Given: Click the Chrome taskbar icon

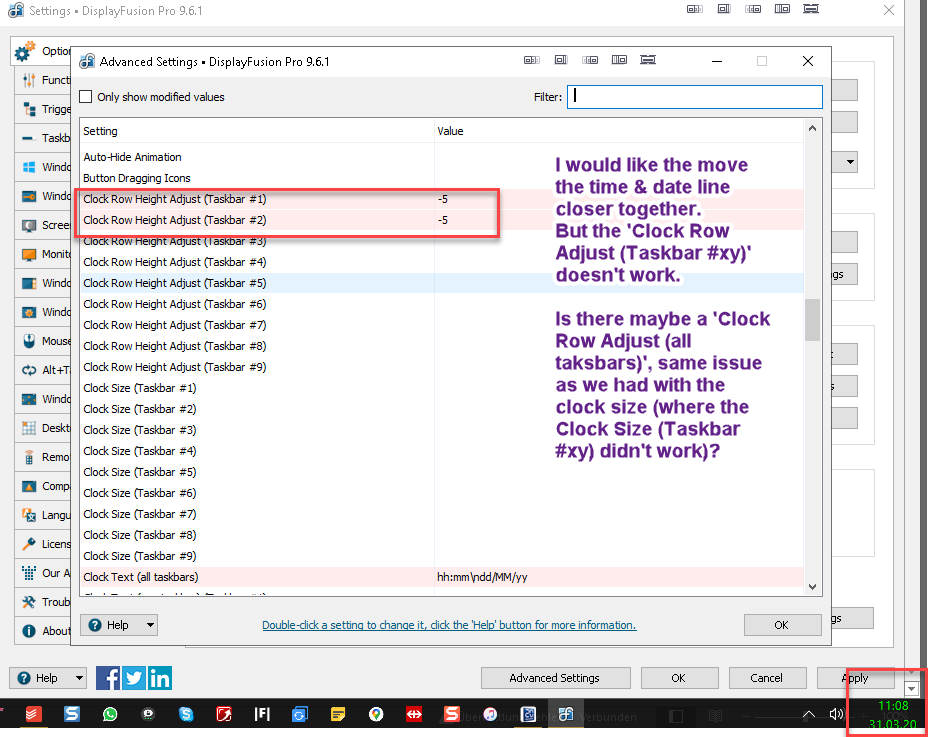Looking at the screenshot, I should click(376, 715).
